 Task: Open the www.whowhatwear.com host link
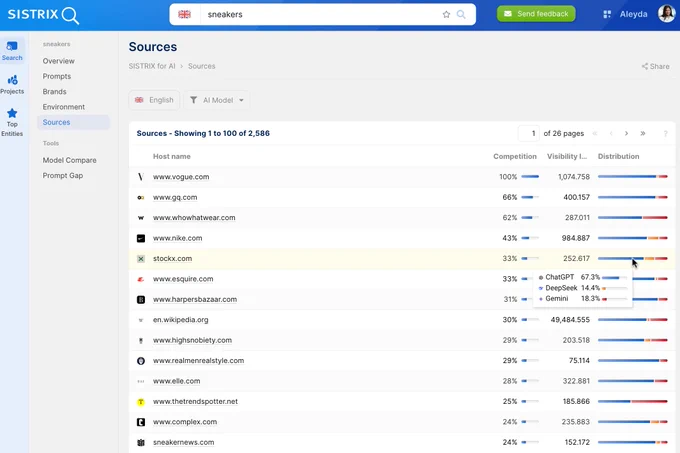[194, 218]
